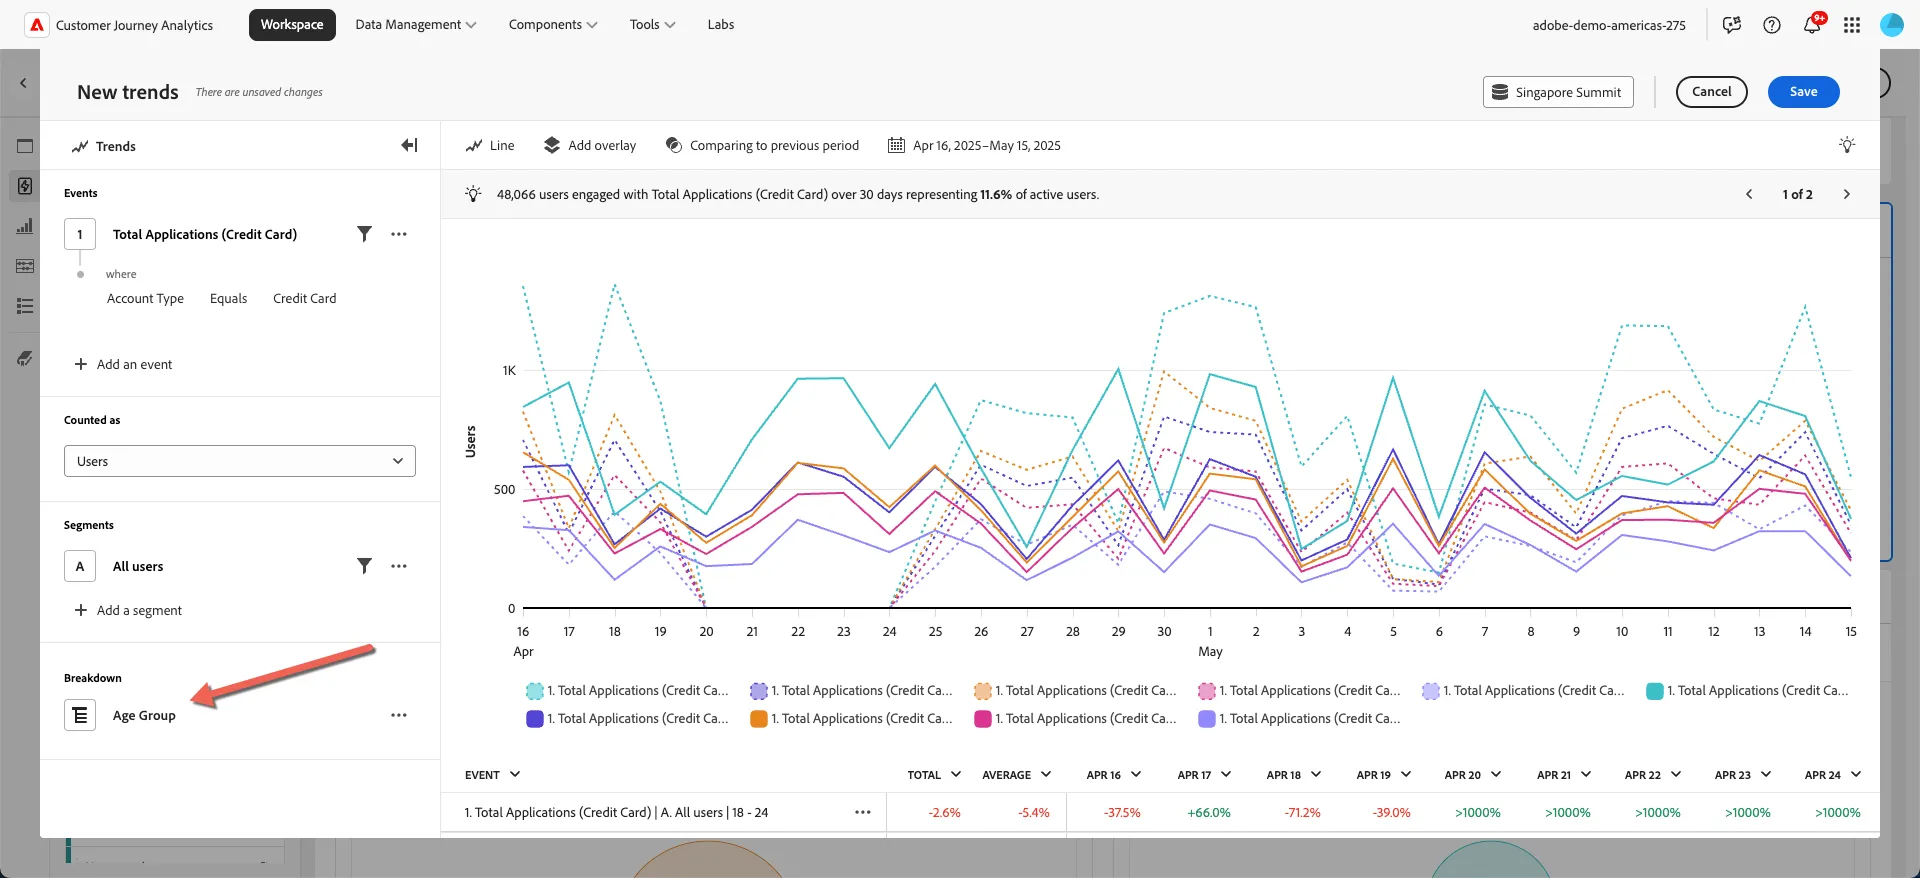Open the Help question mark icon
Screen dimensions: 1920x878
(x=1772, y=25)
